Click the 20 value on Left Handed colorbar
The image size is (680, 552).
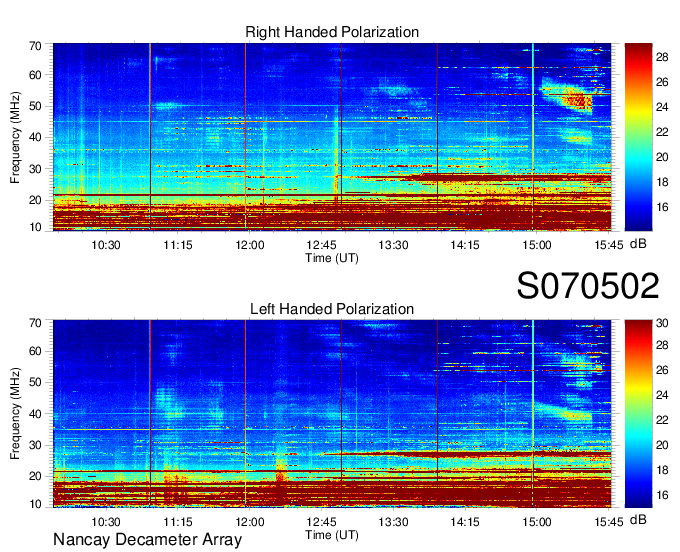(662, 445)
